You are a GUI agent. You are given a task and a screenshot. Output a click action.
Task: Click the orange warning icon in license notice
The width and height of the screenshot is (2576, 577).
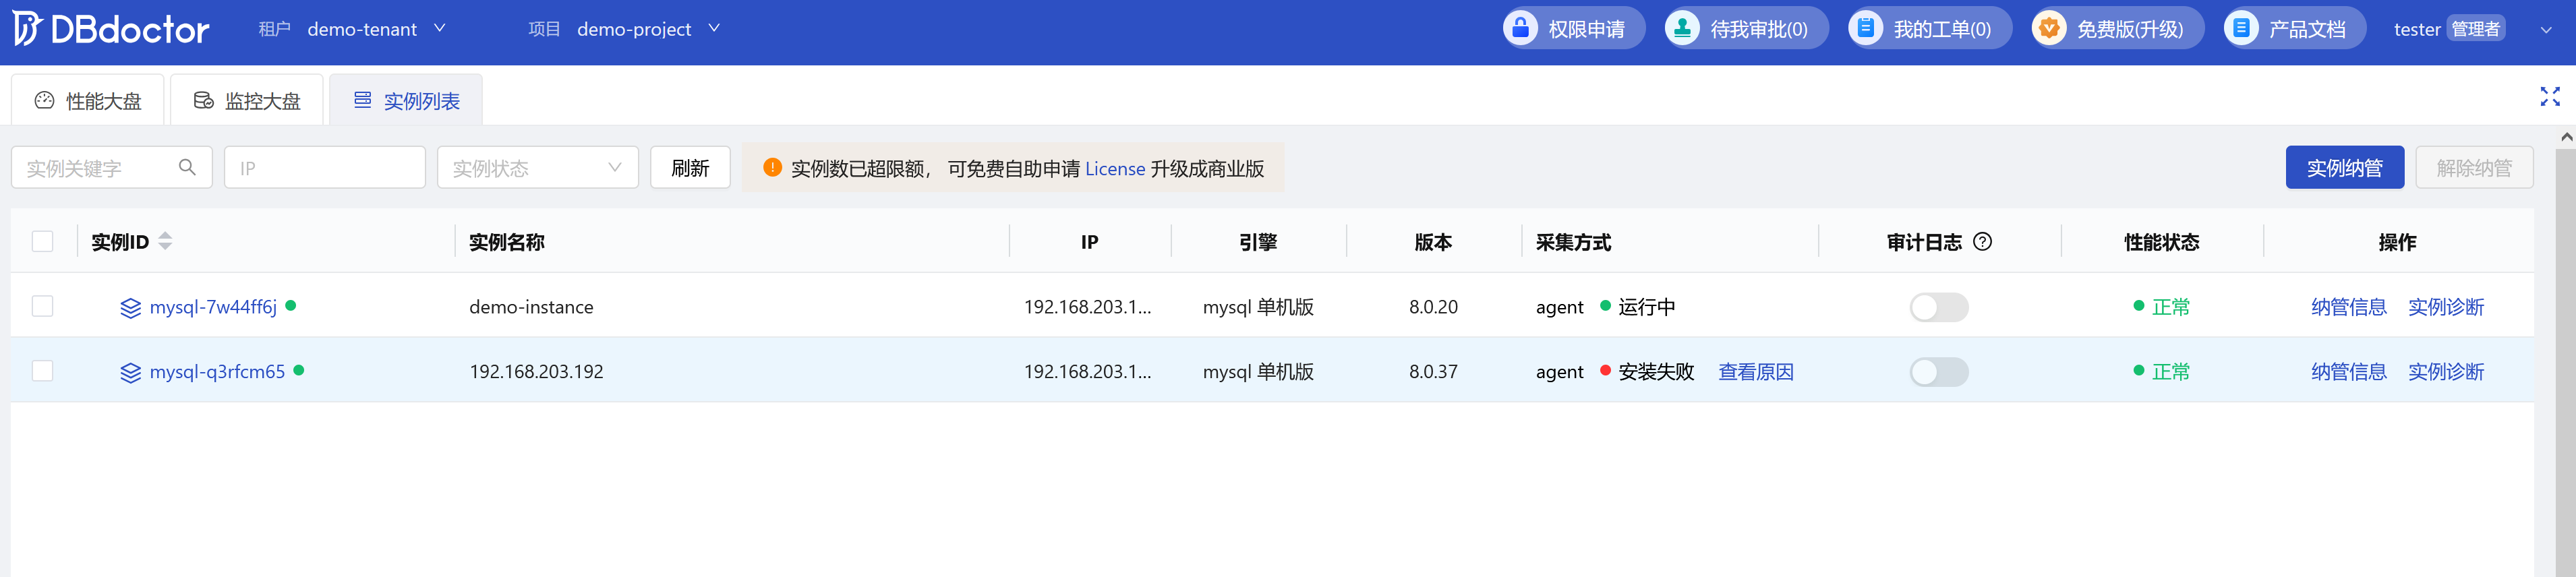[772, 167]
